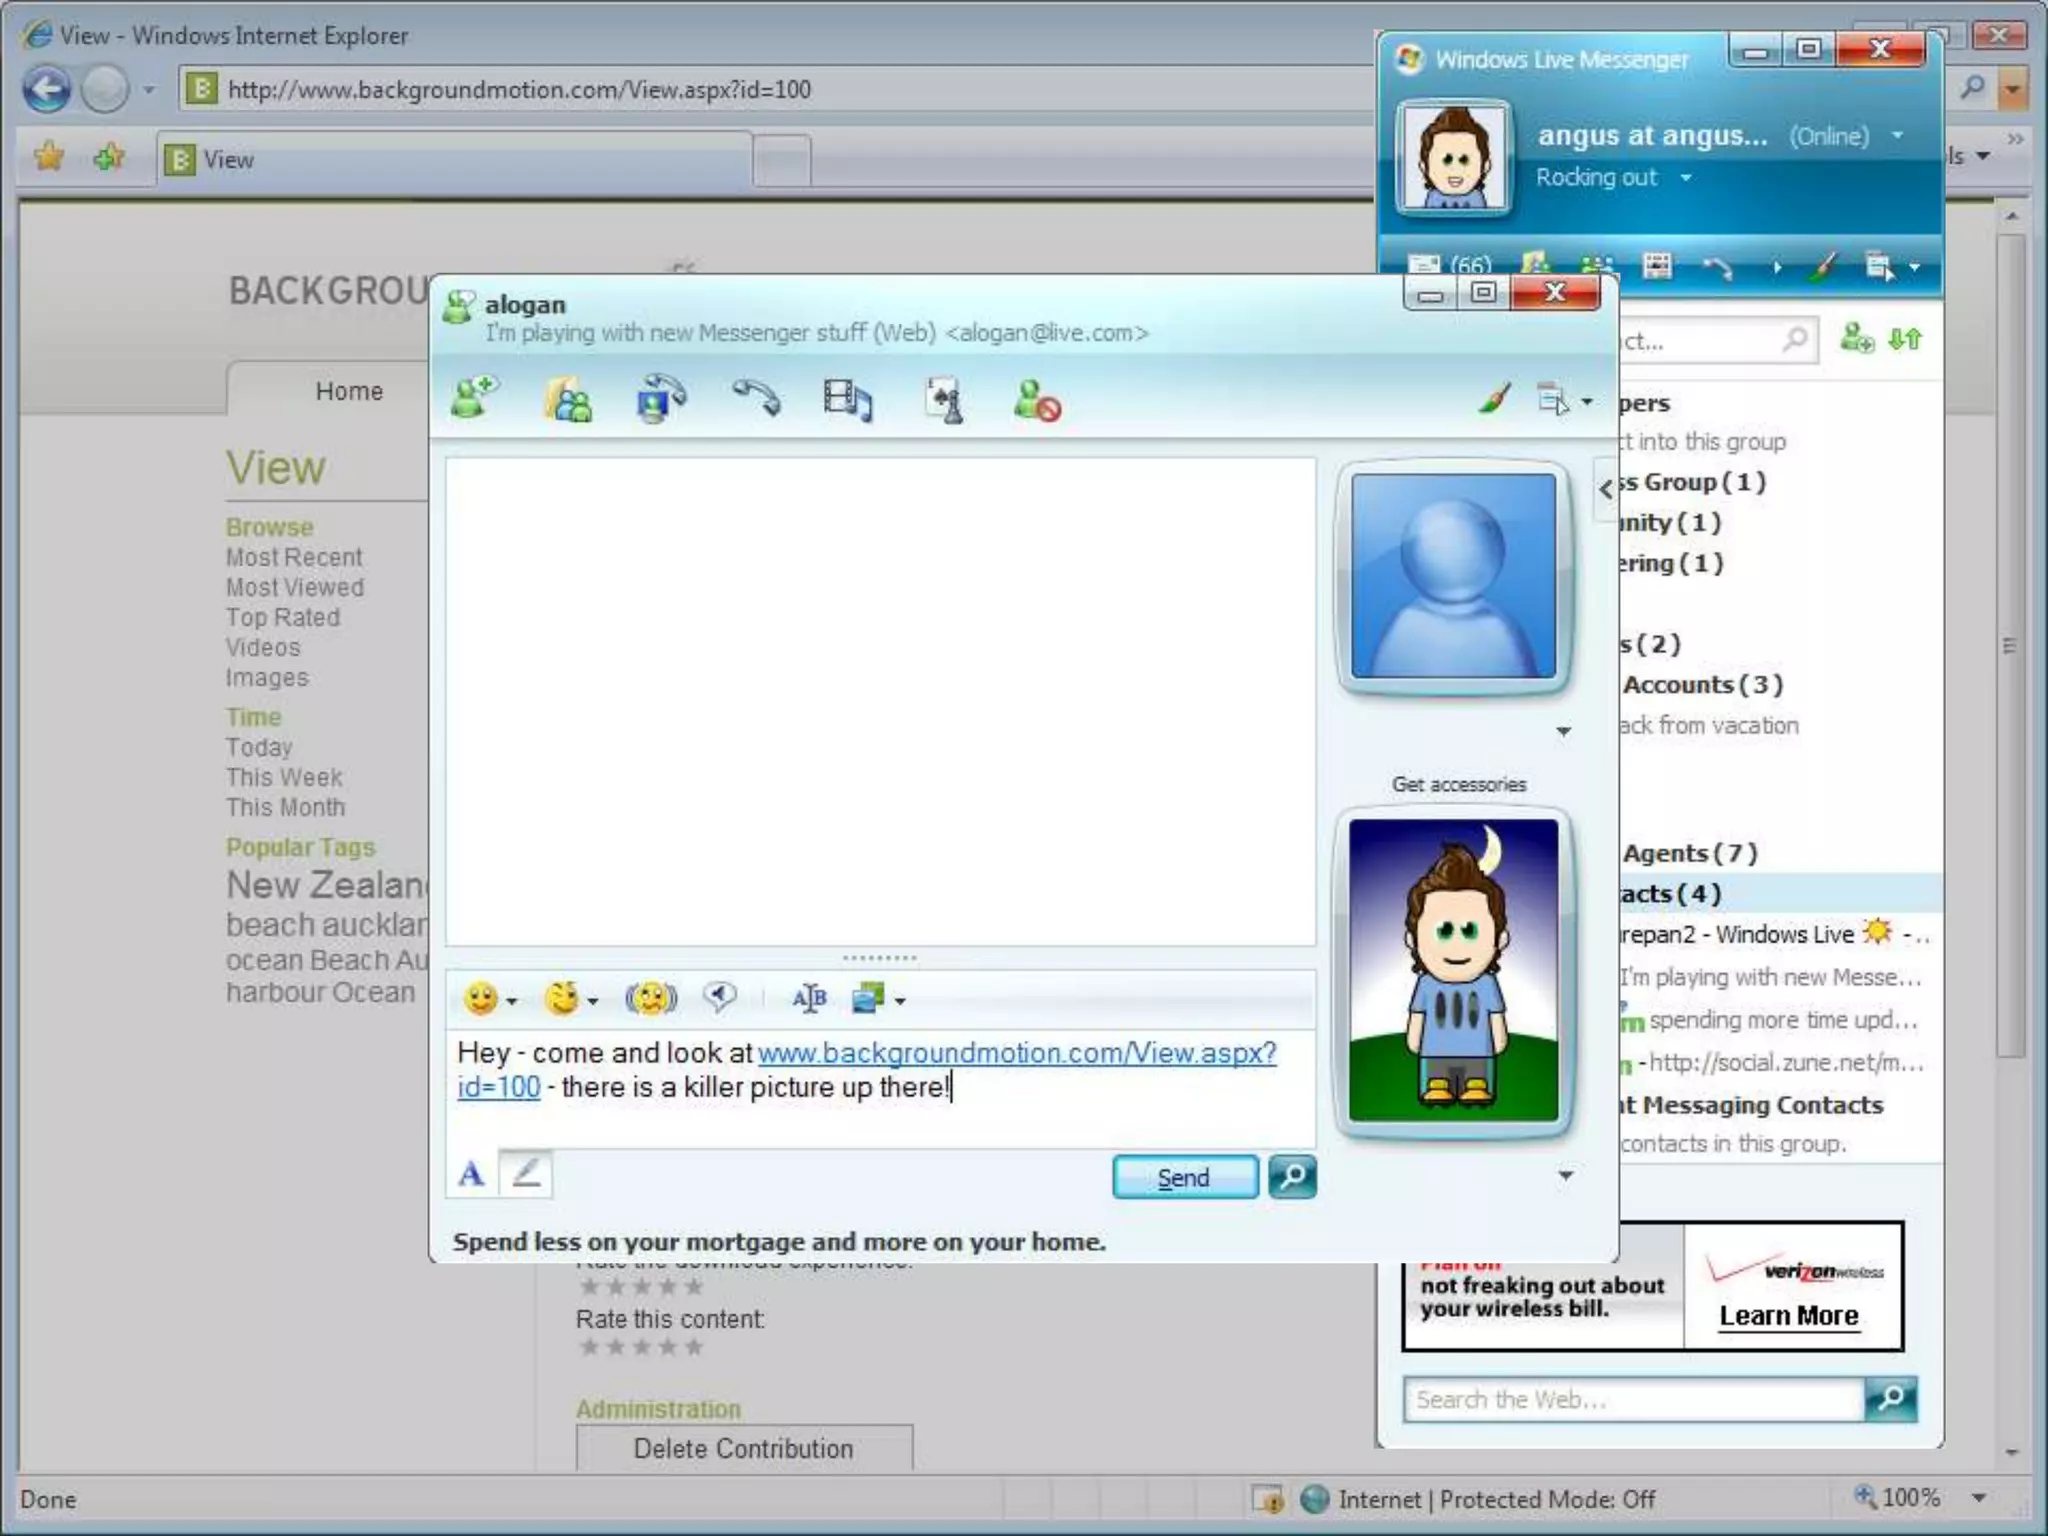The image size is (2048, 1536).
Task: Open a new blank tab in IE
Action: [x=782, y=160]
